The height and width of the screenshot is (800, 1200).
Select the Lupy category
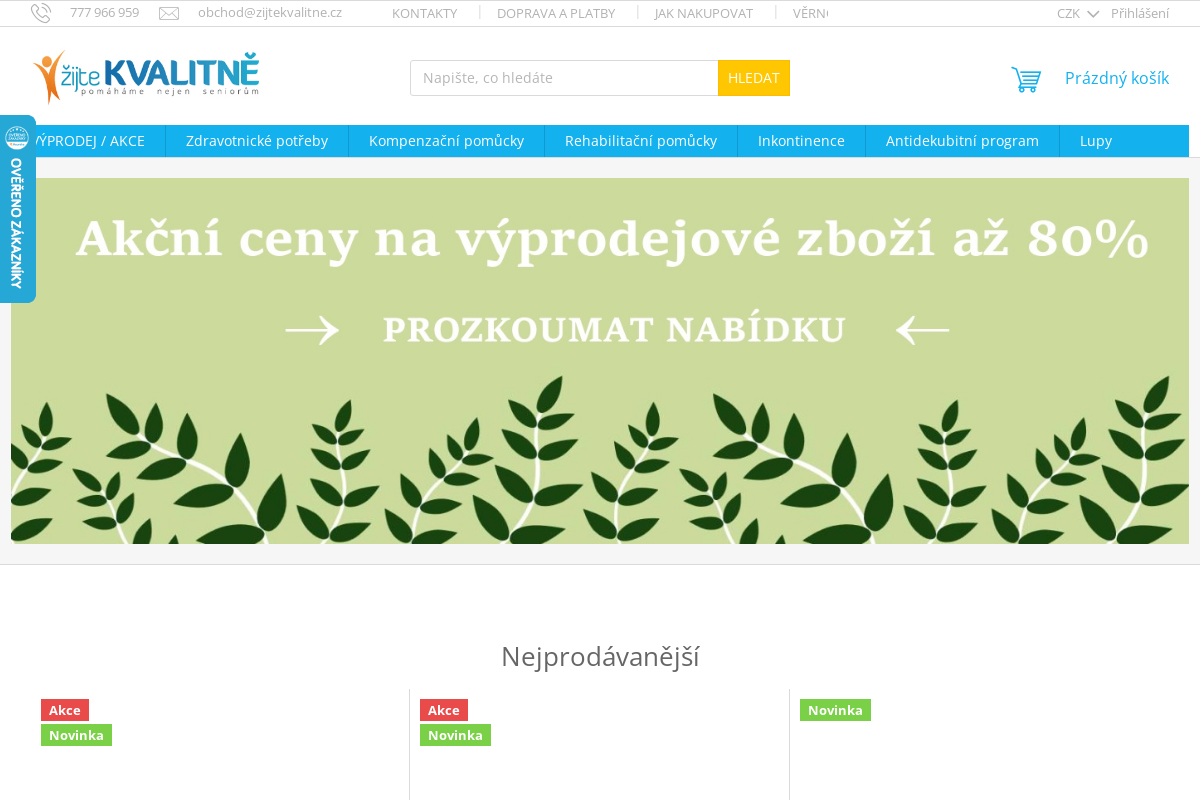click(x=1095, y=141)
